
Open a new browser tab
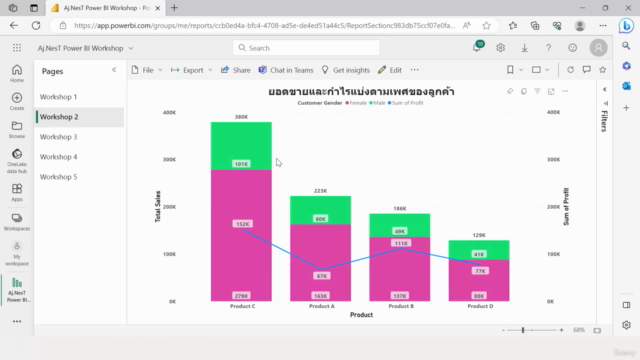[174, 8]
